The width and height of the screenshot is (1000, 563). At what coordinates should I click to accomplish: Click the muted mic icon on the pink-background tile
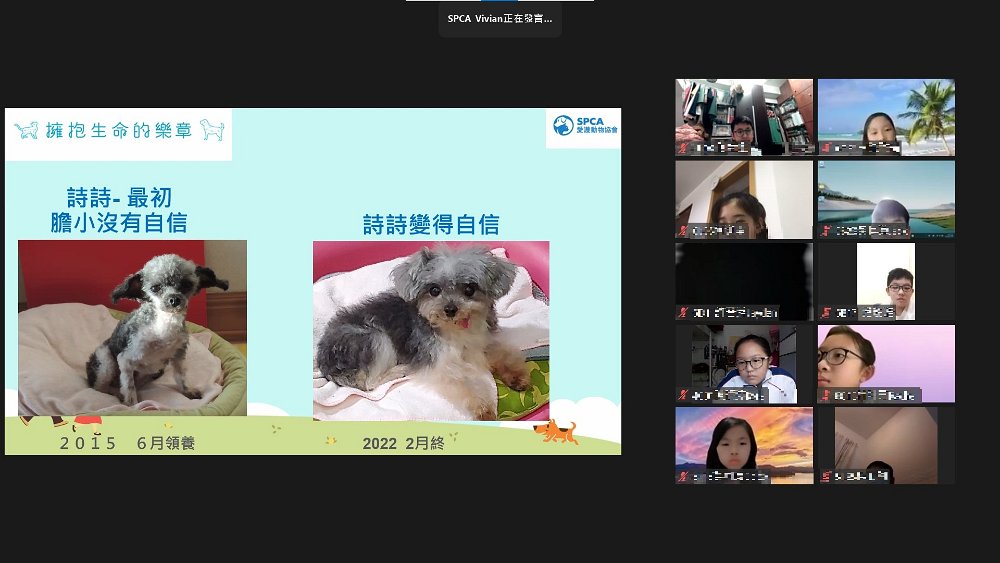coord(826,395)
